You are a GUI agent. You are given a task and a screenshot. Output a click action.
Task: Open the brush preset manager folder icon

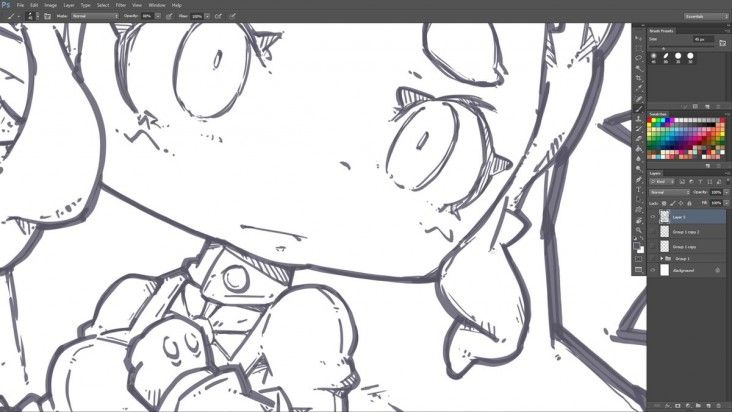[x=723, y=42]
